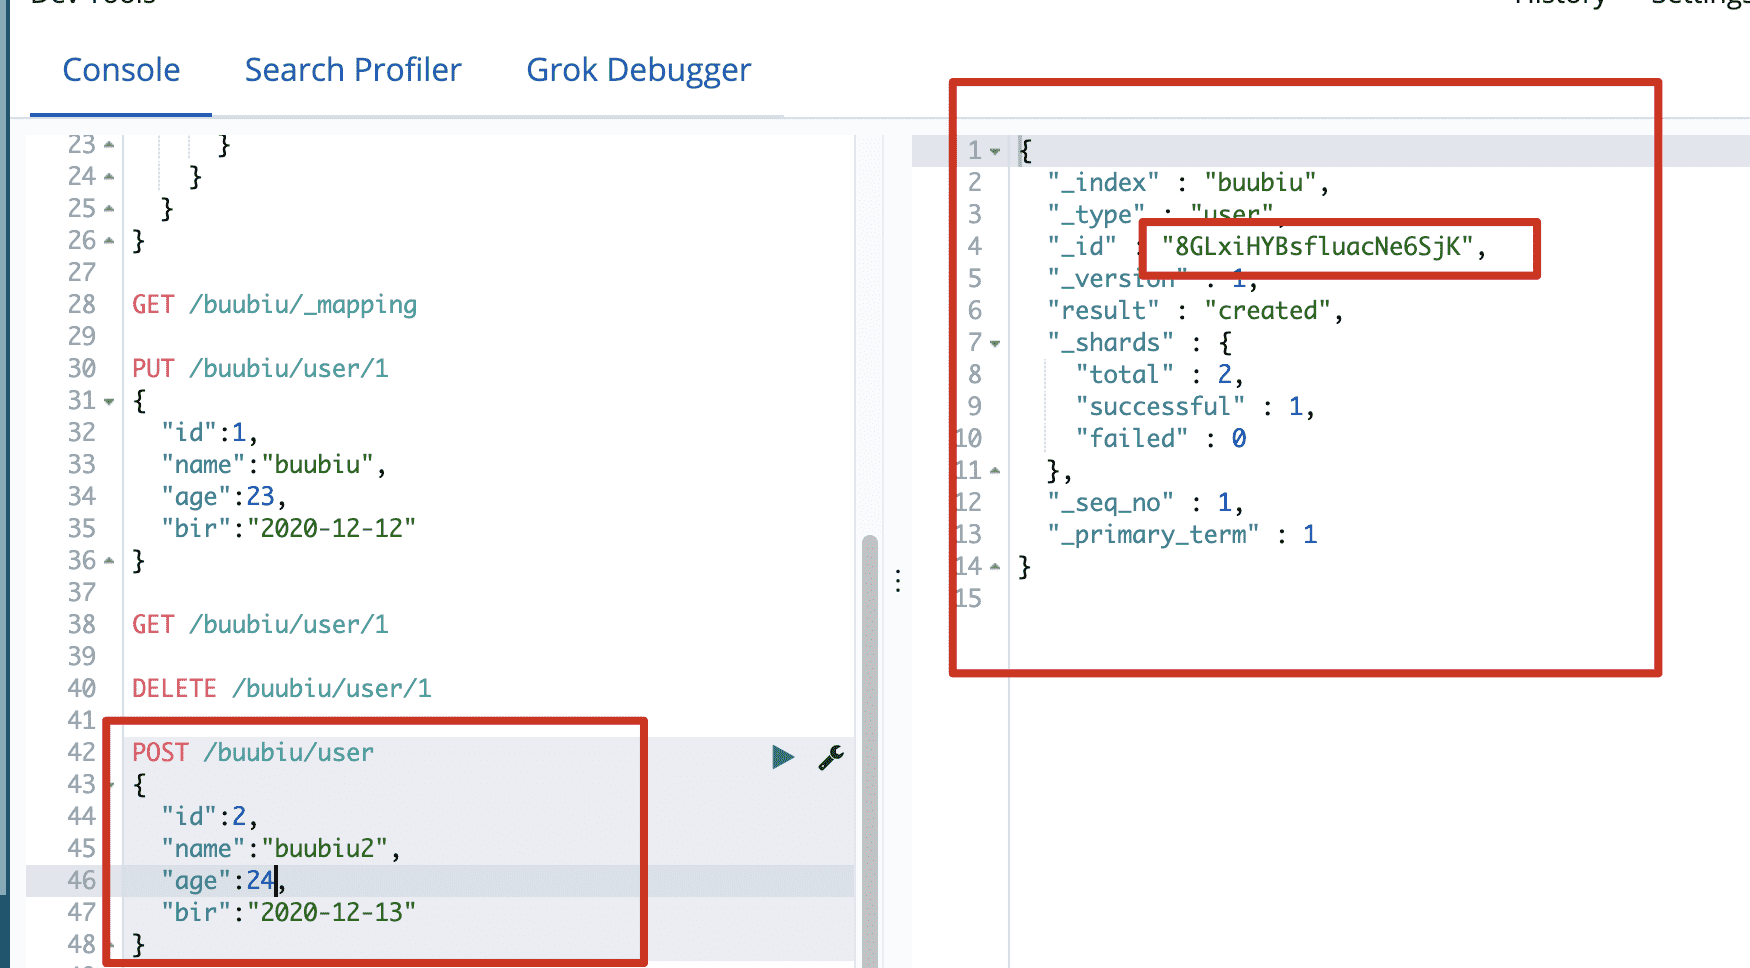
Task: Open the wrench actions menu
Action: coord(830,757)
